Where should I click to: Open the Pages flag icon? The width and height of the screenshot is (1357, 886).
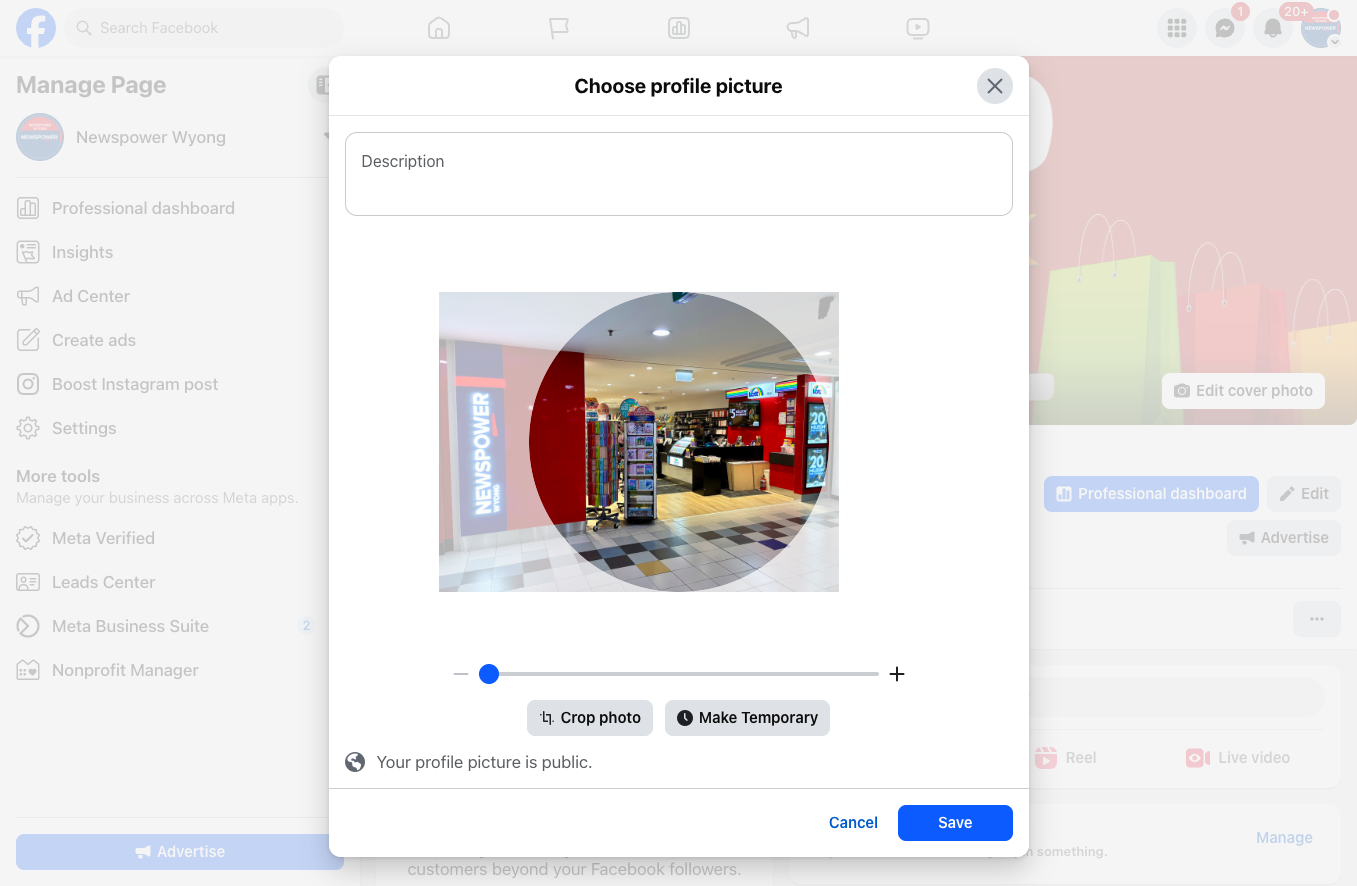(x=559, y=28)
